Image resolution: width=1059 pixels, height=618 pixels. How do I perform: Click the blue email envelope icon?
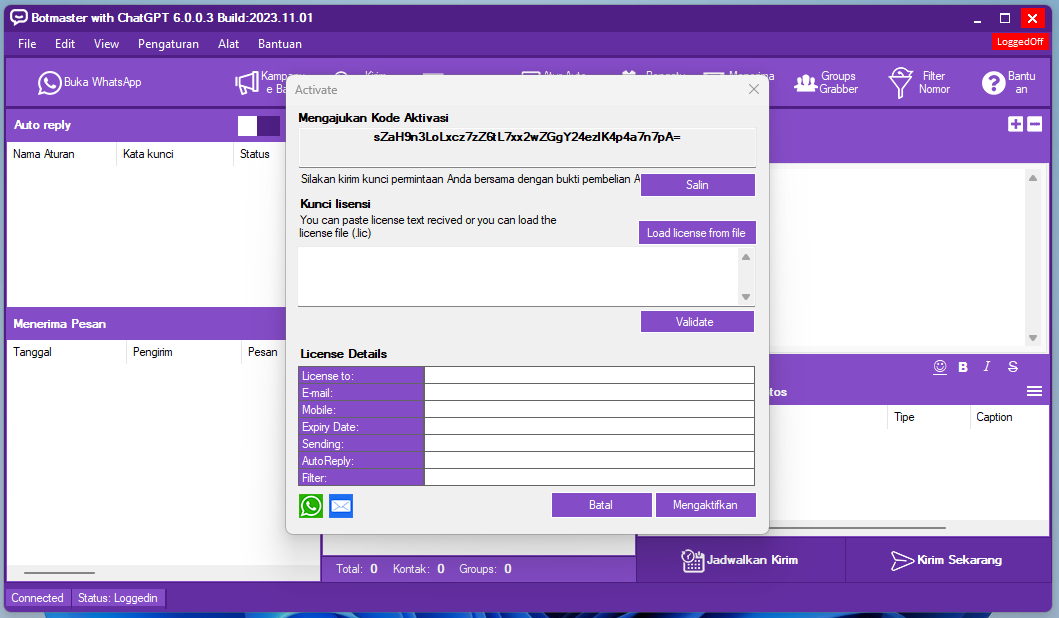341,506
